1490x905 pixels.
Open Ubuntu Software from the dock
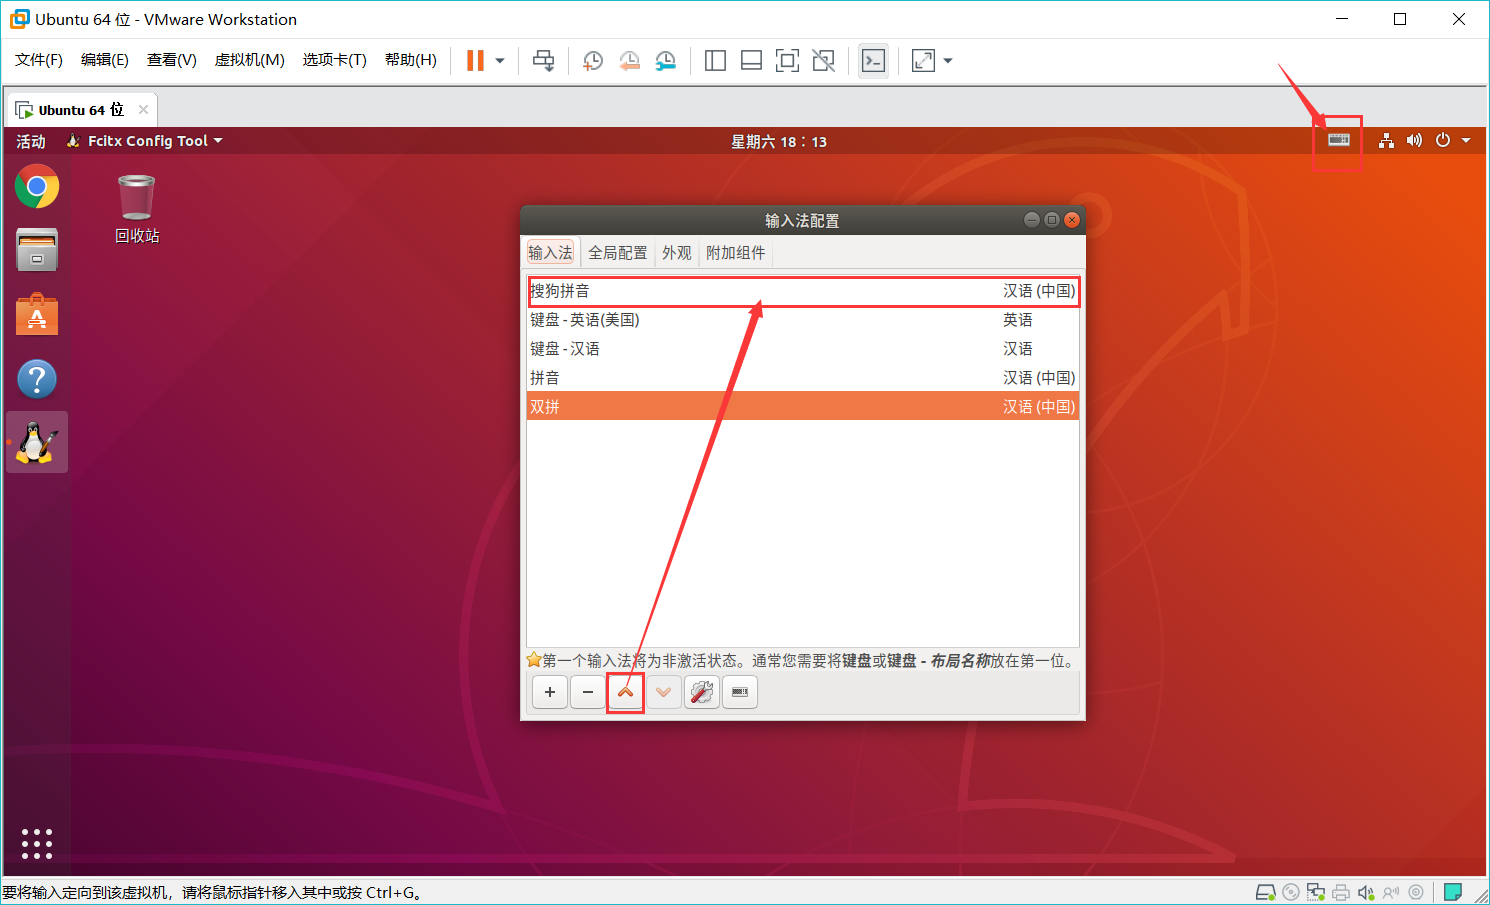coord(37,315)
